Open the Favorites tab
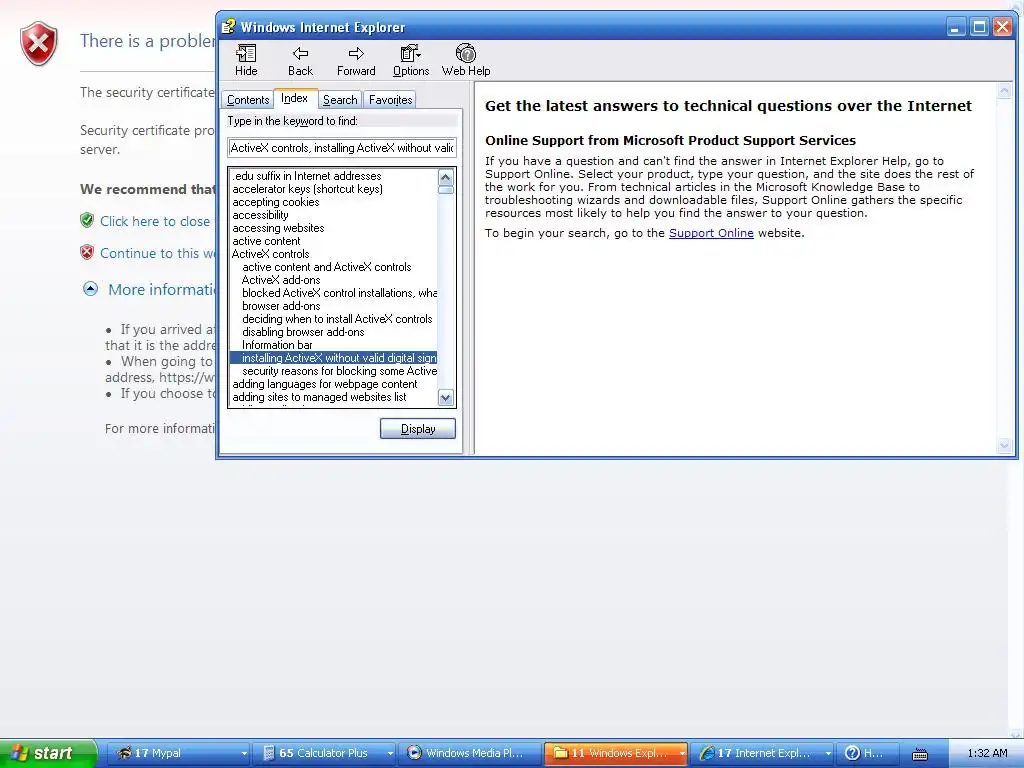Image resolution: width=1024 pixels, height=768 pixels. pyautogui.click(x=390, y=100)
